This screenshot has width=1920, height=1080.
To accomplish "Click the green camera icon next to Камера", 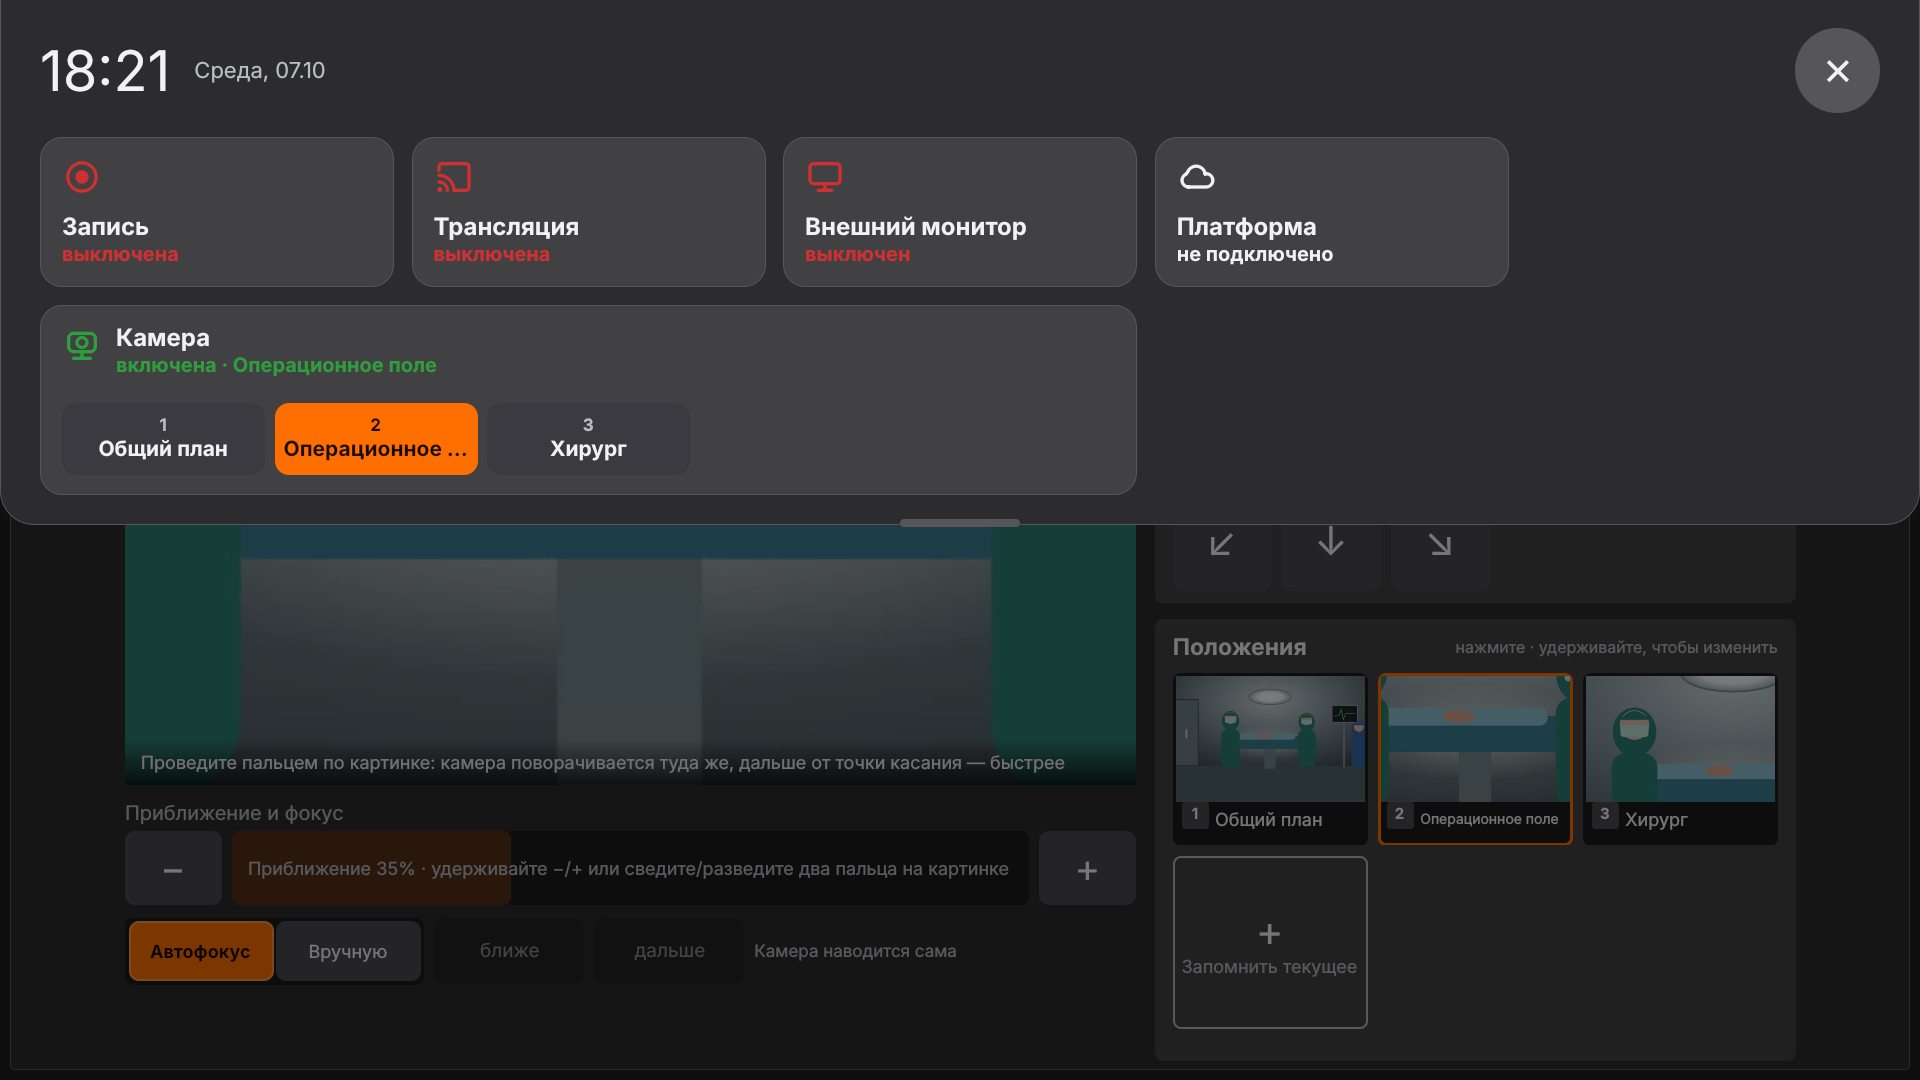I will tap(82, 346).
